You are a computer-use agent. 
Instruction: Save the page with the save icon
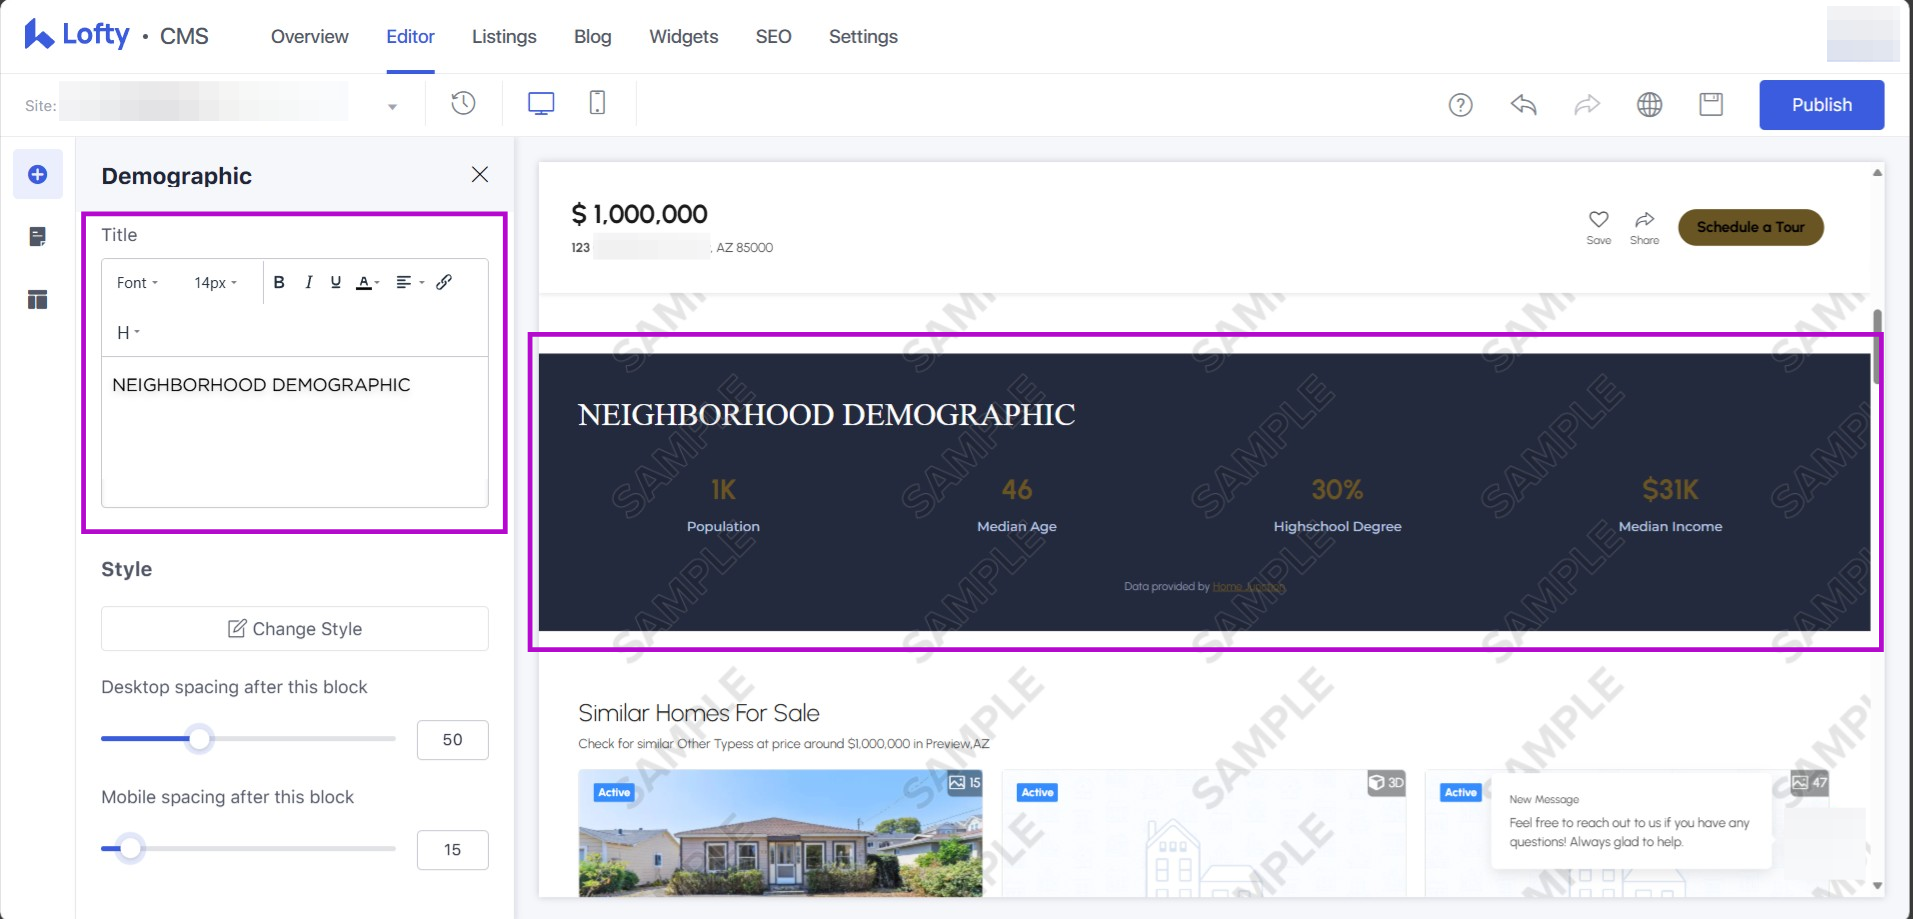(x=1711, y=105)
